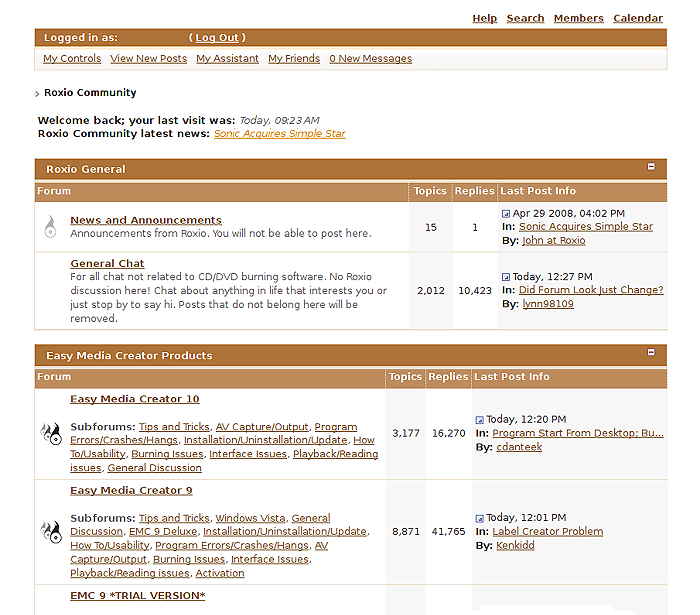The height and width of the screenshot is (615, 700).
Task: Go to last post icon beside Today, 12:20 PM
Action: pos(479,420)
